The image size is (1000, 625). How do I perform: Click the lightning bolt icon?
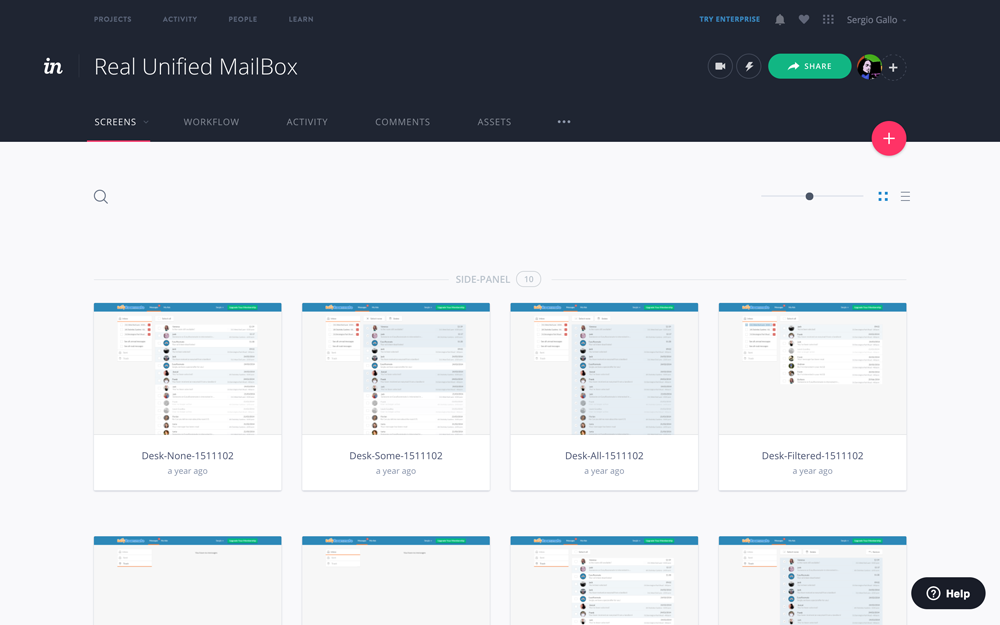pyautogui.click(x=749, y=67)
